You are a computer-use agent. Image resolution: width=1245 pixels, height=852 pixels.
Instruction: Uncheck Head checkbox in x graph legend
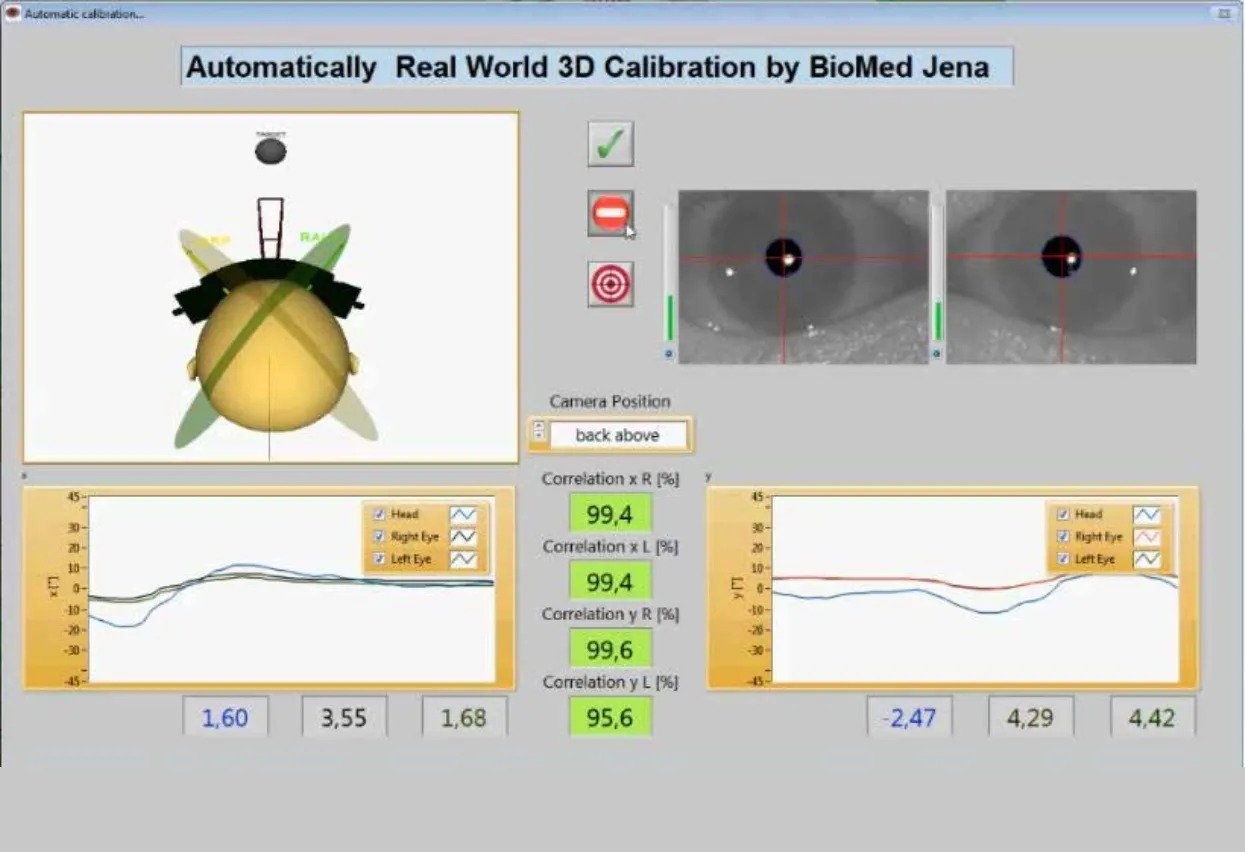(x=379, y=514)
